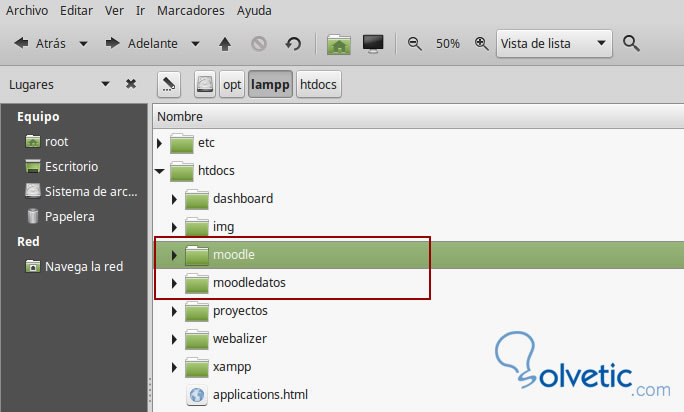The image size is (684, 412).
Task: Click the sidebar pane resize handle
Action: tap(150, 389)
